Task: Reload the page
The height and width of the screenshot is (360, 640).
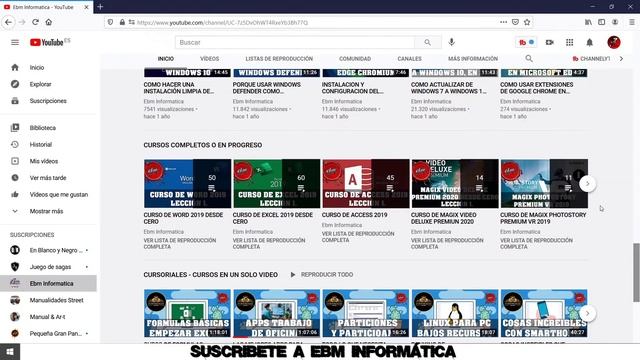Action: pyautogui.click(x=36, y=22)
